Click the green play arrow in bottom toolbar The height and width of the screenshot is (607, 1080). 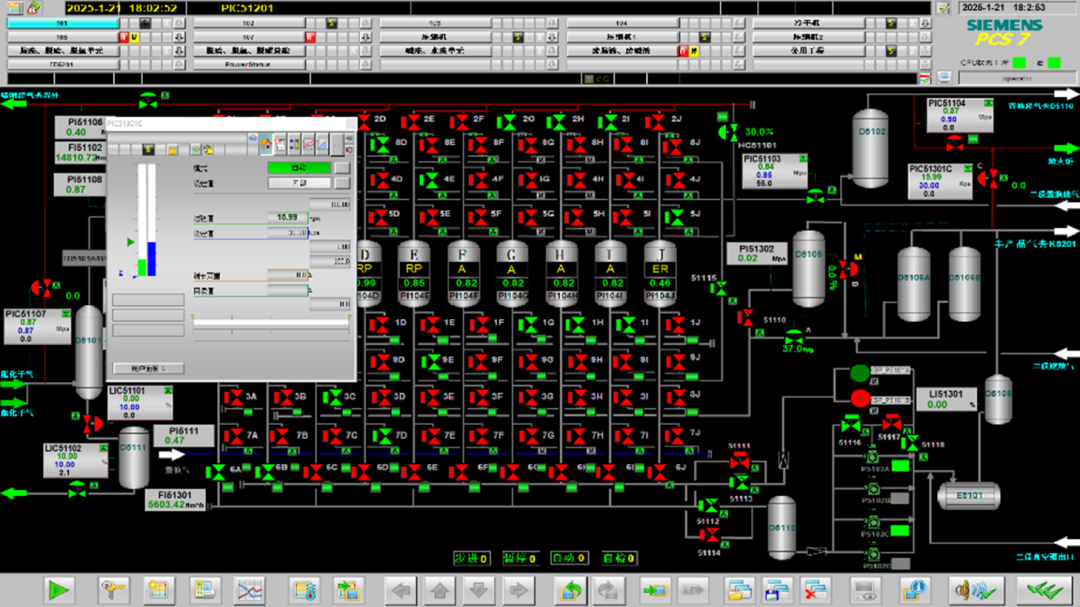59,590
